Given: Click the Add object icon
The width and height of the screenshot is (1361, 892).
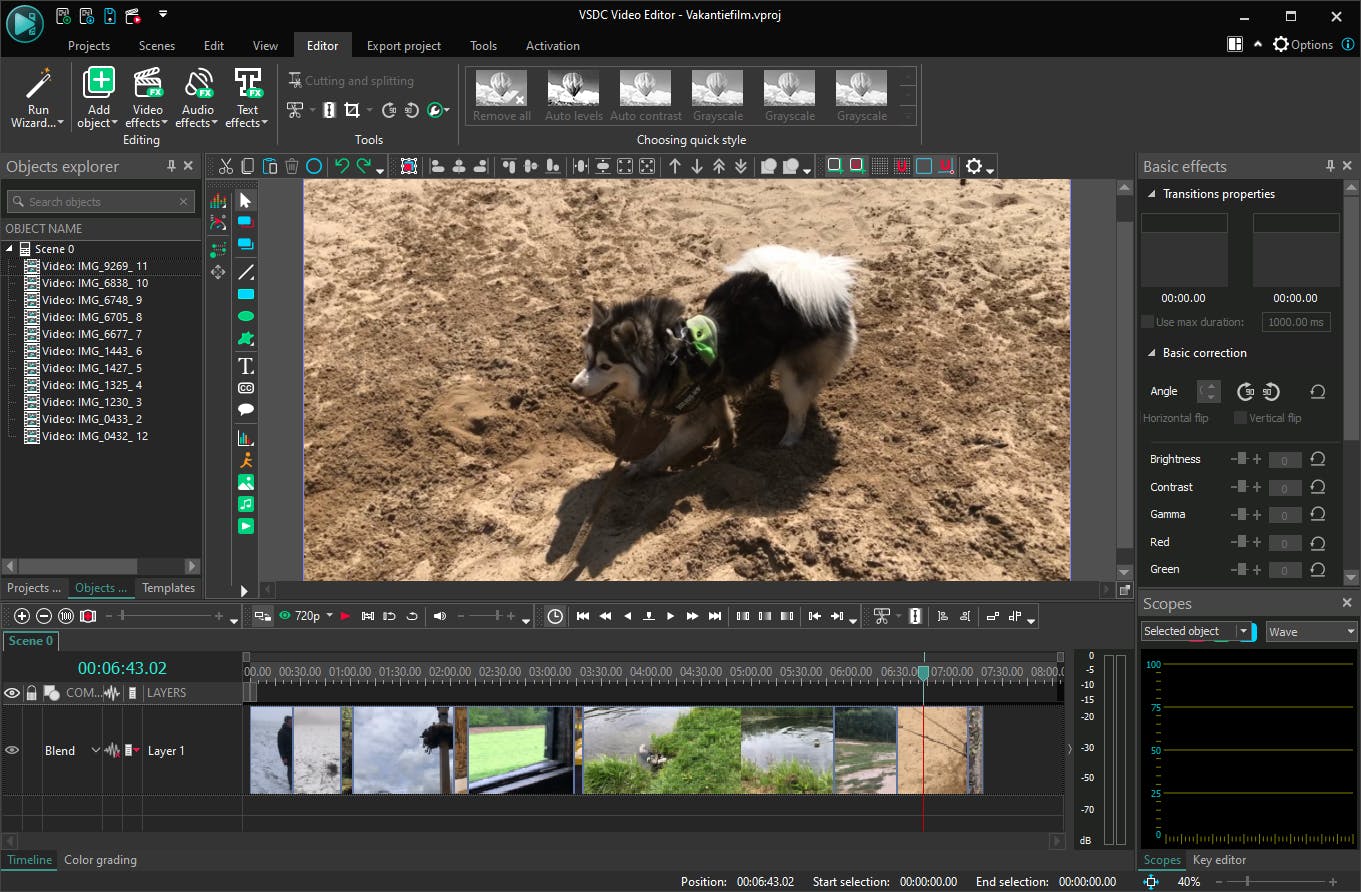Looking at the screenshot, I should 99,84.
